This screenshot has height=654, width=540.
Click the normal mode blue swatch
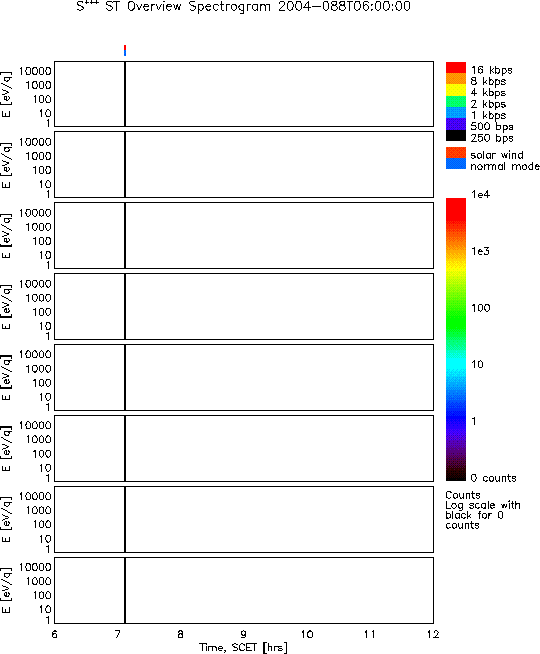click(x=456, y=164)
